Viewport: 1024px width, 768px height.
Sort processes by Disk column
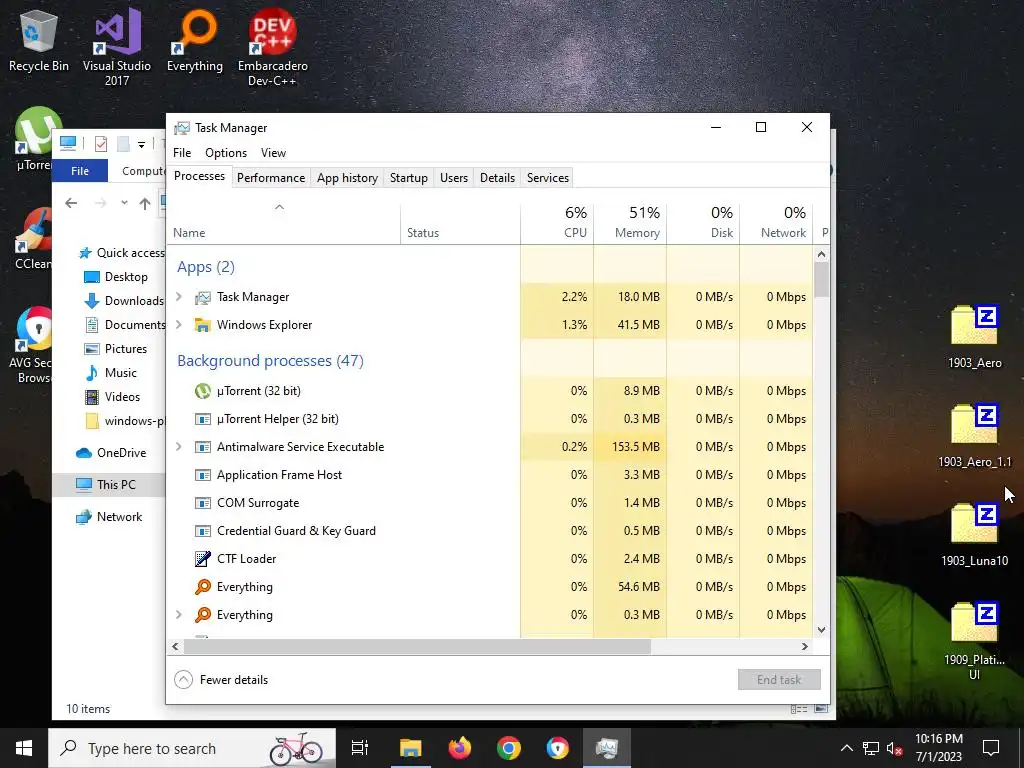pos(703,223)
